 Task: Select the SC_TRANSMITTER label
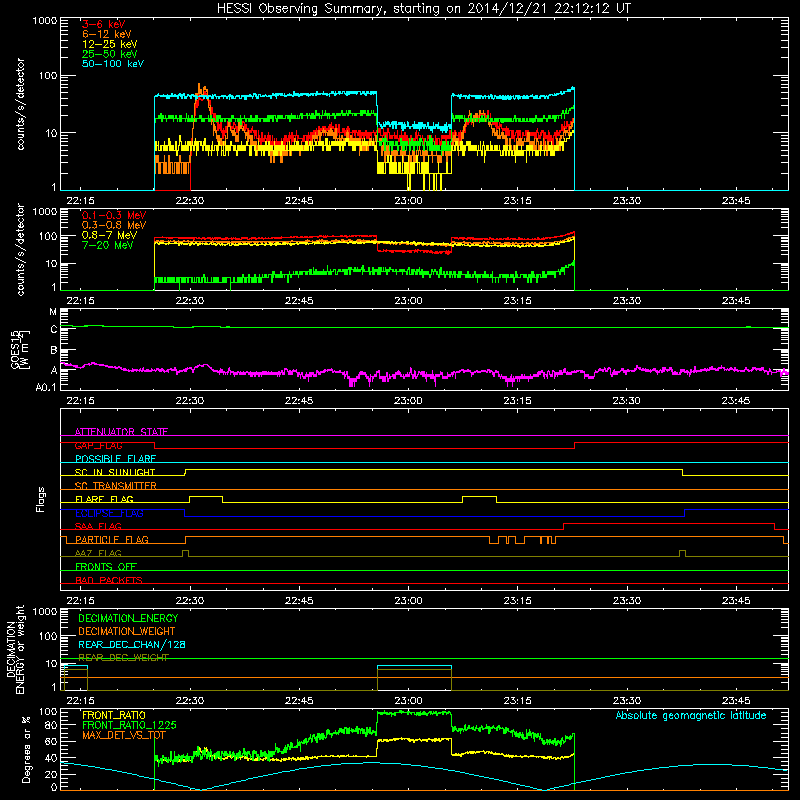[x=115, y=486]
